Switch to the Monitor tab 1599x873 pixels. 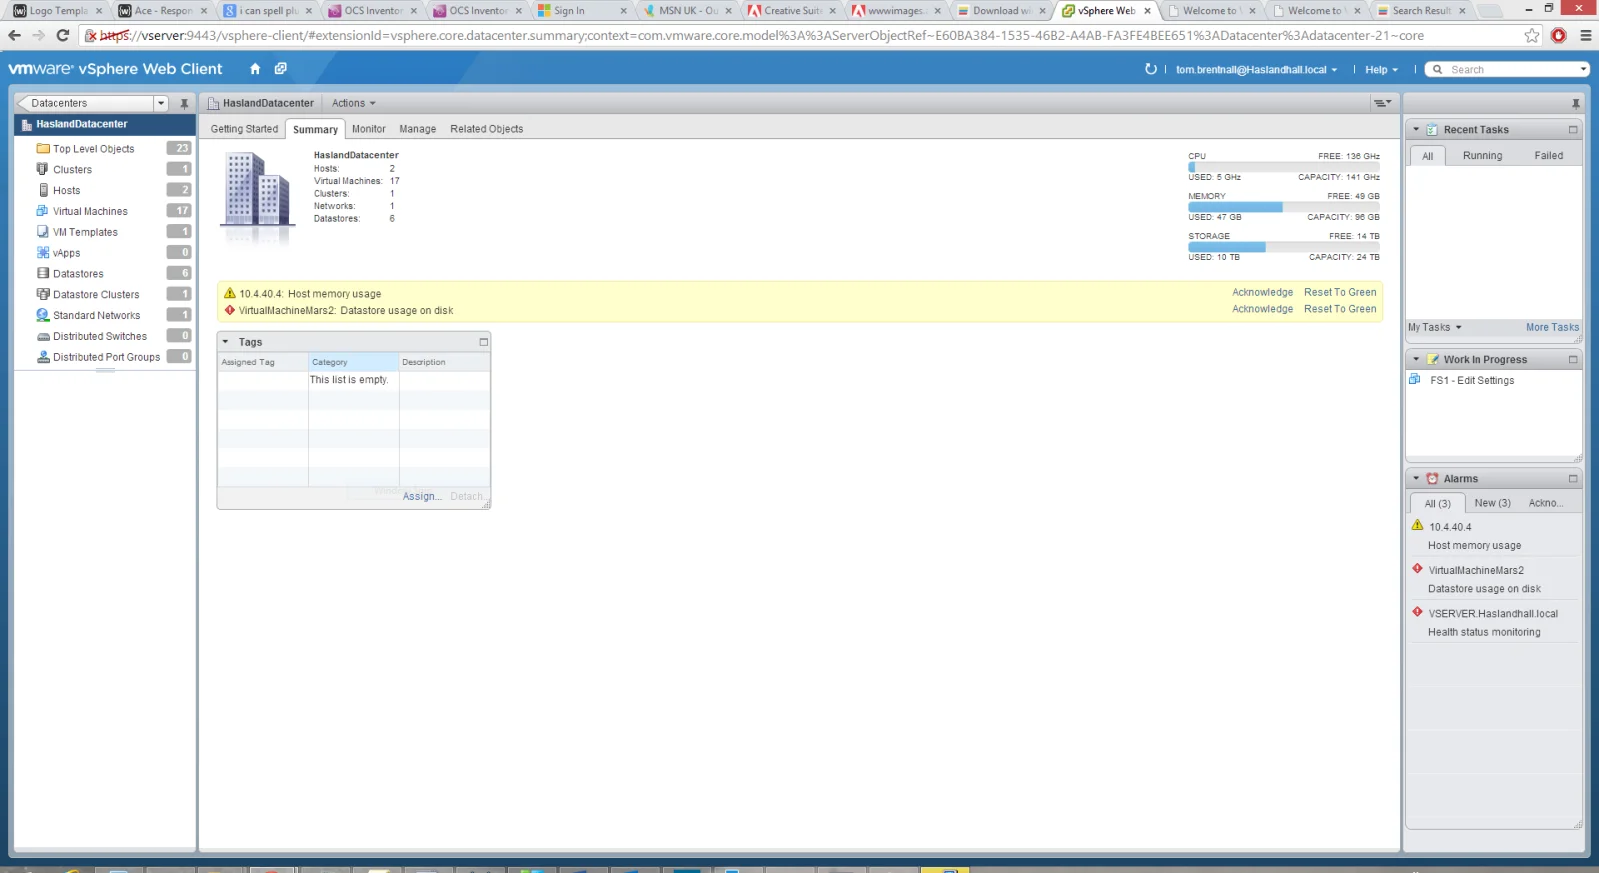[x=368, y=129]
